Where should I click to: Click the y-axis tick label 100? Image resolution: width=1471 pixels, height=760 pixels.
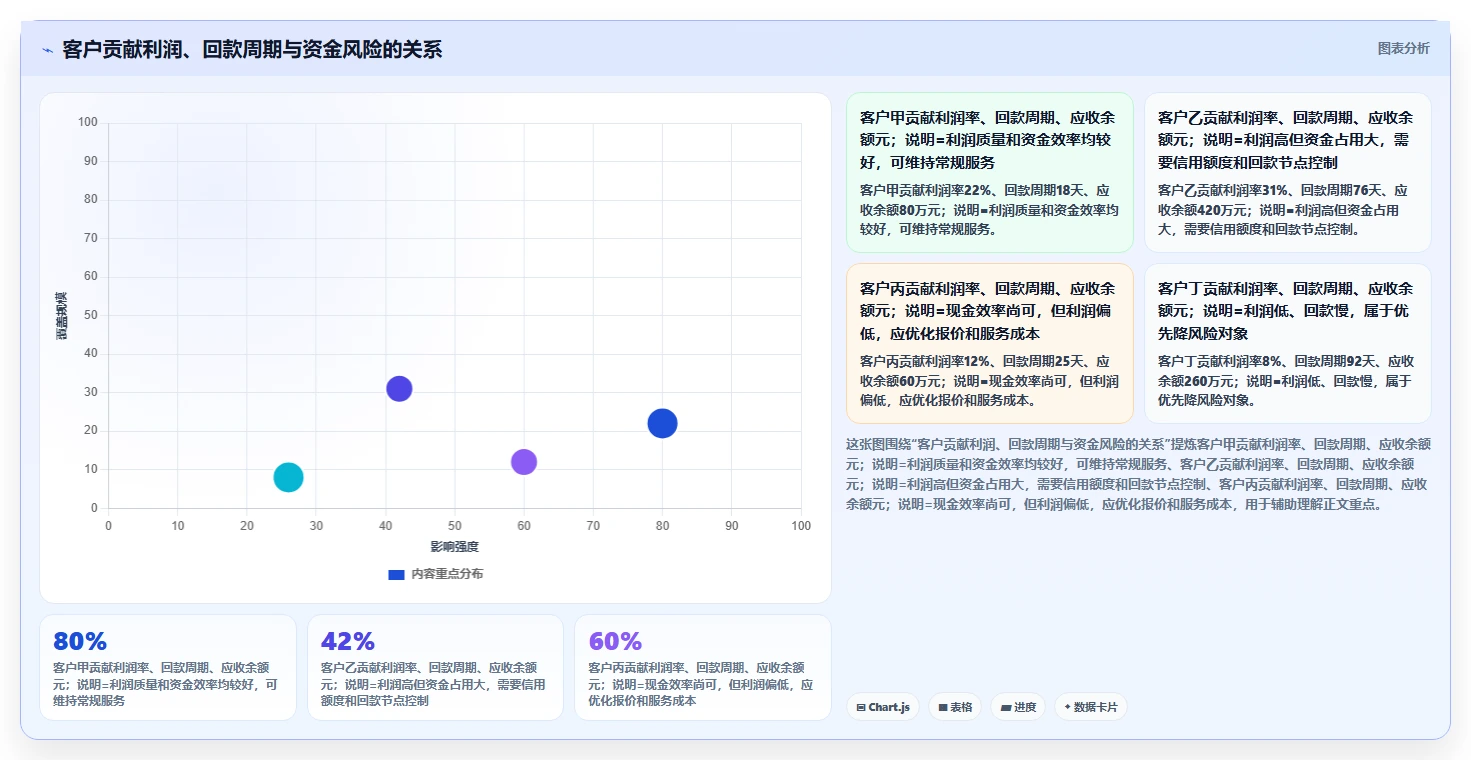coord(88,123)
